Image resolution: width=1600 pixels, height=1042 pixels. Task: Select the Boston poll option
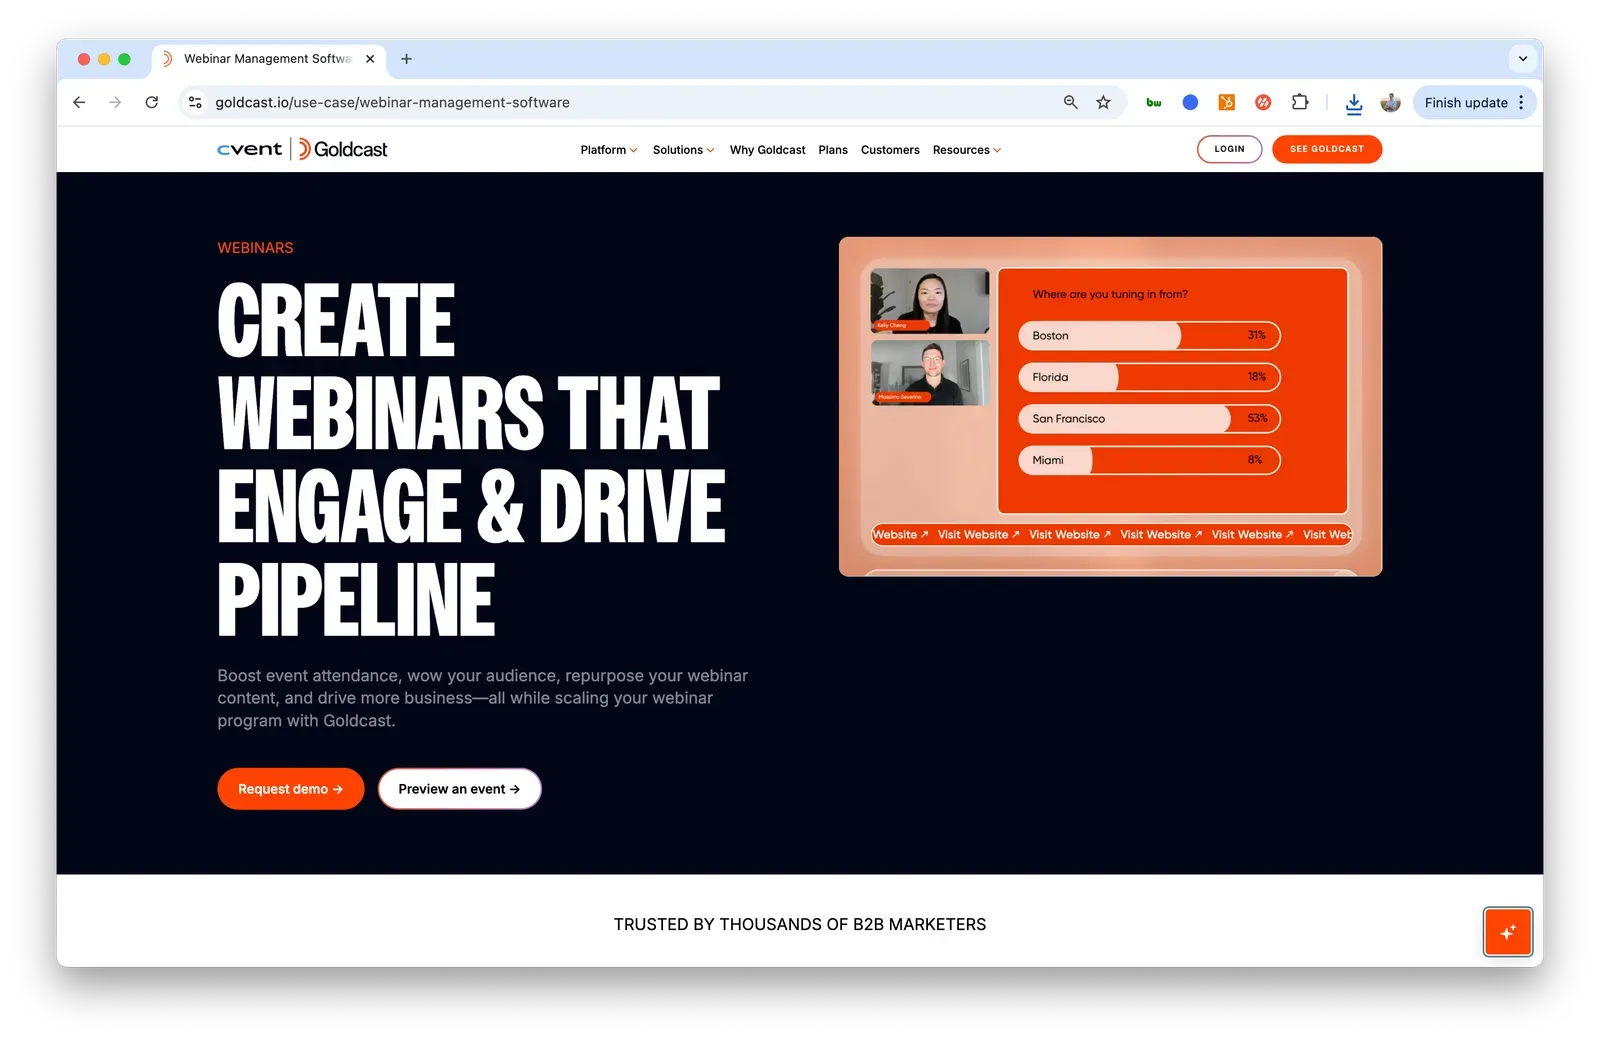(1148, 336)
